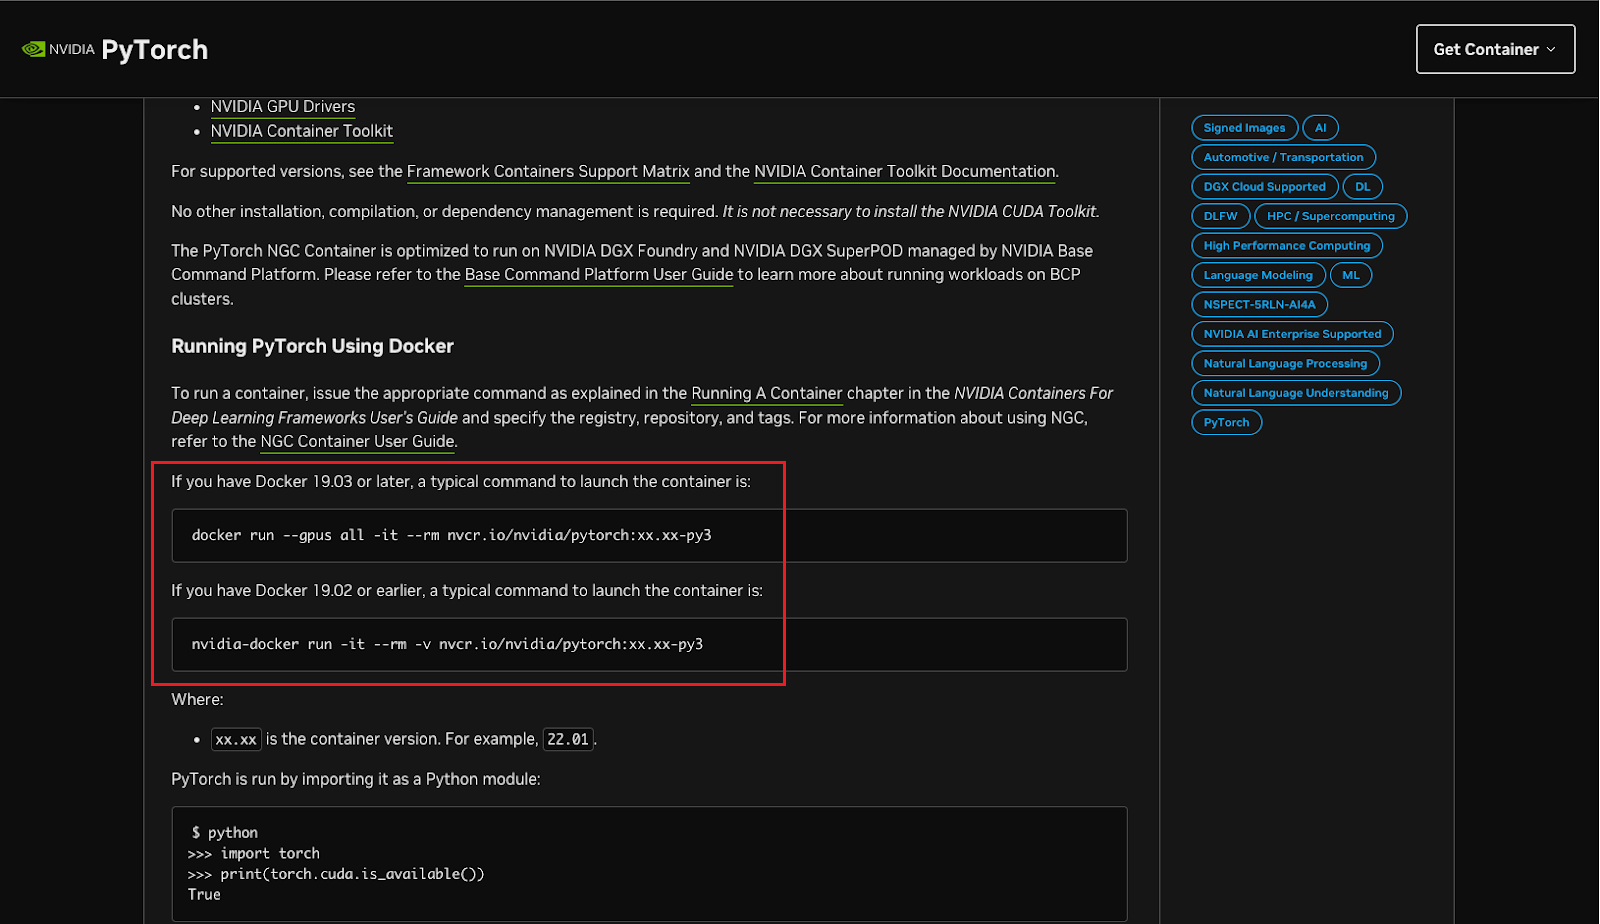Screen dimensions: 1600x924
Task: Select the Signed Images tag
Action: click(1244, 128)
